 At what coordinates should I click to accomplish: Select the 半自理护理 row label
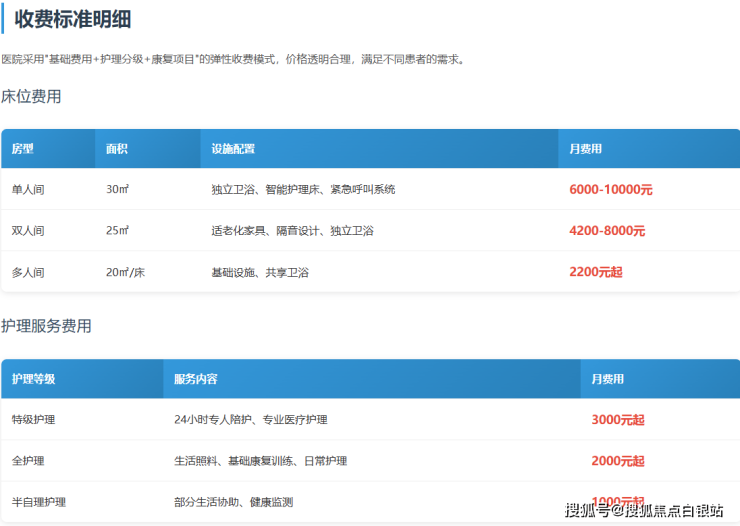pyautogui.click(x=39, y=502)
